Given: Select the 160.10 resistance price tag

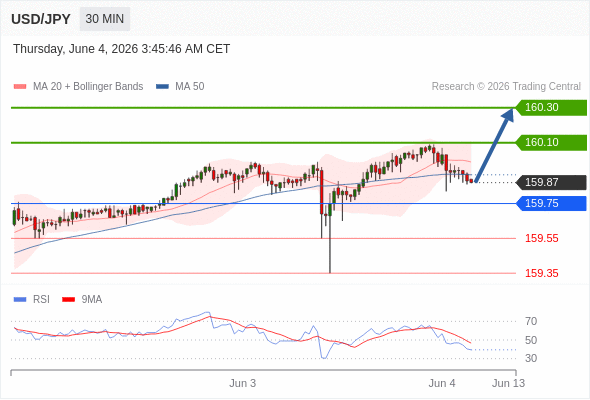Looking at the screenshot, I should (551, 143).
